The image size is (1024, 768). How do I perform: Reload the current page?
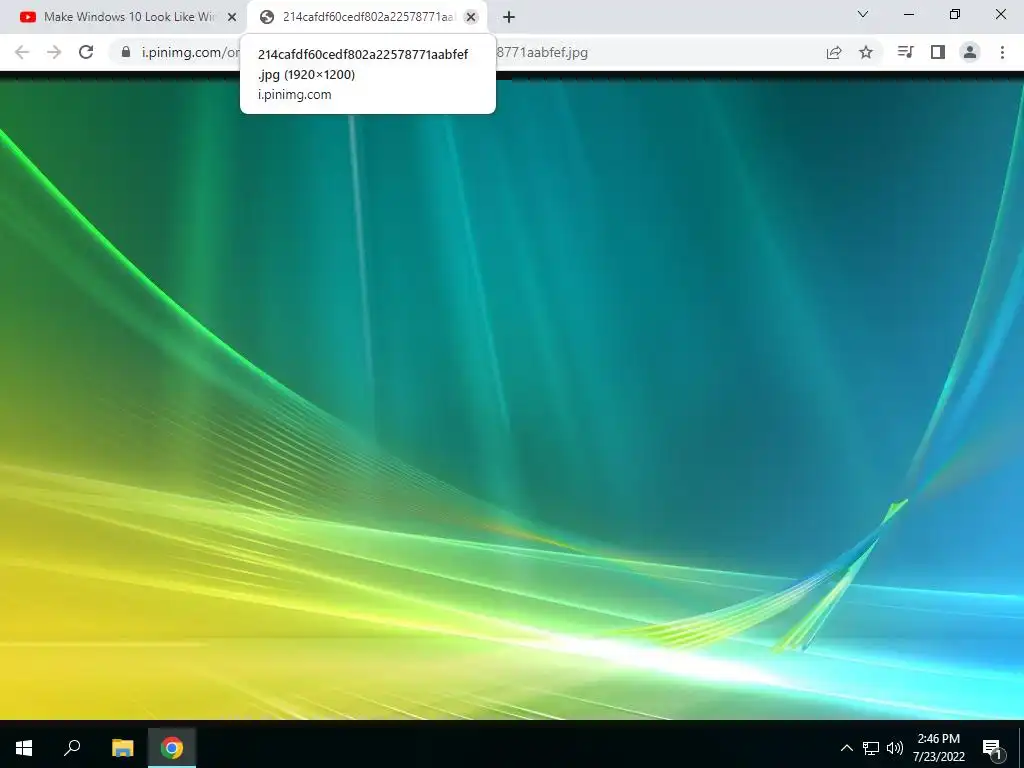[86, 52]
